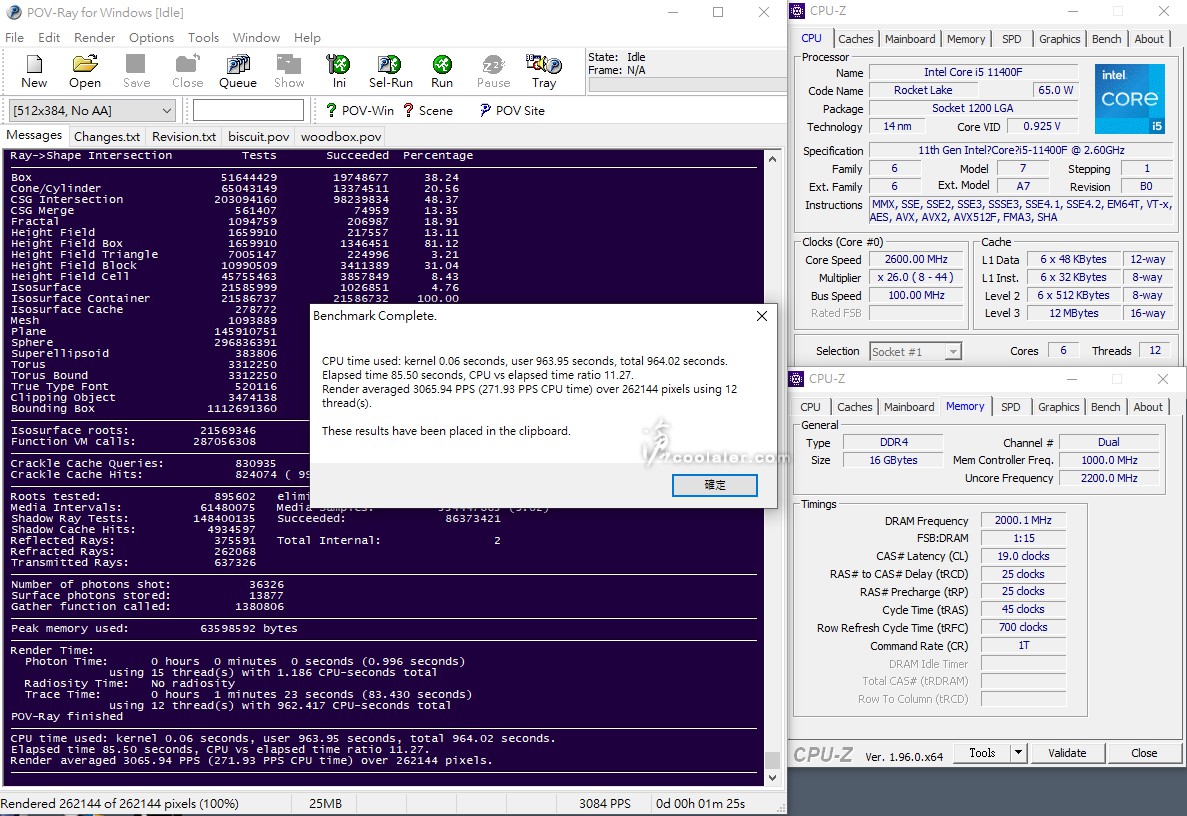The image size is (1187, 816).
Task: Visit the POV Site link
Action: (512, 111)
